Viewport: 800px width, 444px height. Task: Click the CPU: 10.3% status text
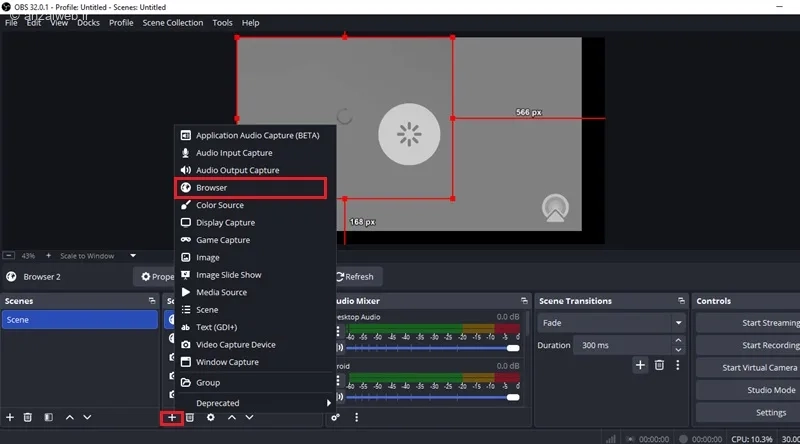(x=752, y=439)
